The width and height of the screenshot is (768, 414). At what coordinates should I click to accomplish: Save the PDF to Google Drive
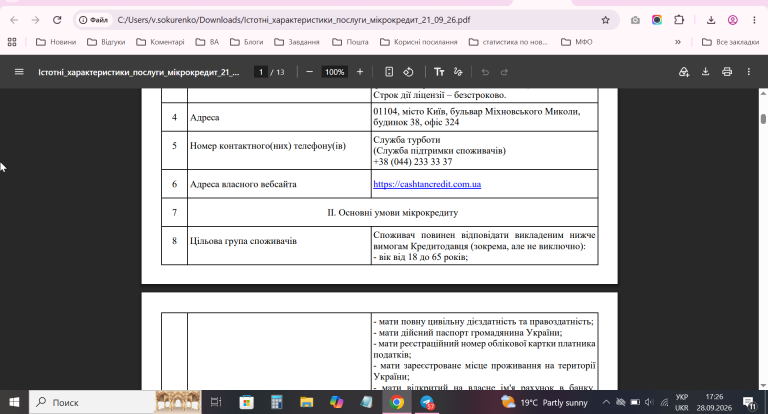tap(684, 72)
